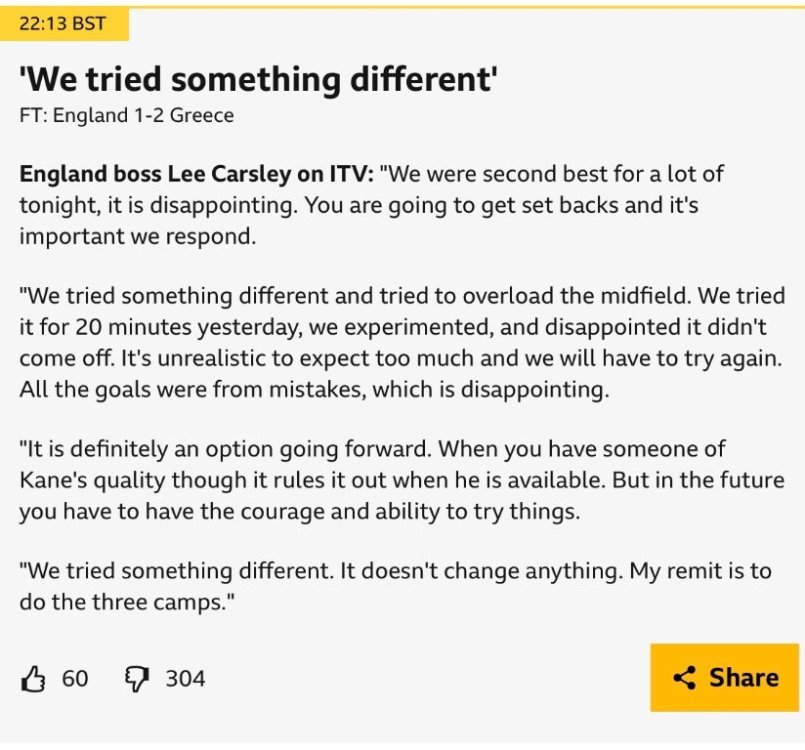Click the paragraph about overloading the midfield

[400, 327]
